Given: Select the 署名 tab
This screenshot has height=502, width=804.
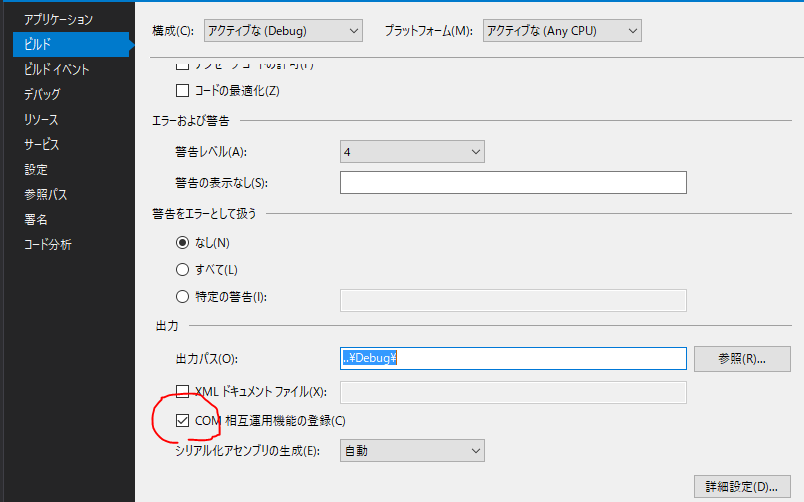Looking at the screenshot, I should (x=36, y=220).
